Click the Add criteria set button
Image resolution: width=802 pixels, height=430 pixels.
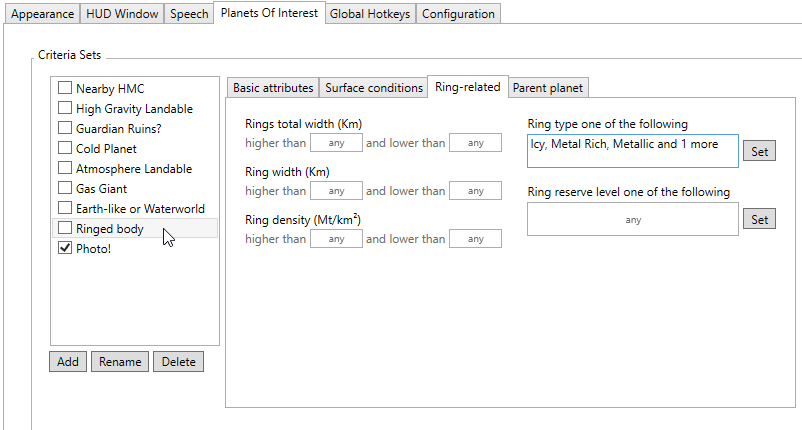tap(68, 362)
